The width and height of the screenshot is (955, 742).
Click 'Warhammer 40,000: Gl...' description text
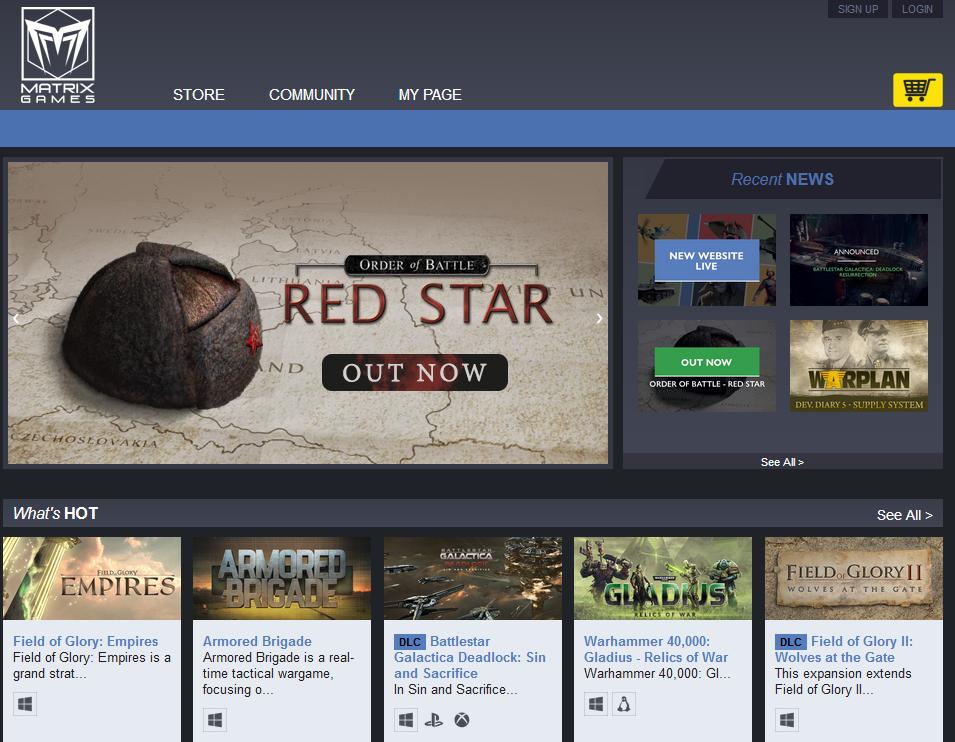(x=657, y=673)
